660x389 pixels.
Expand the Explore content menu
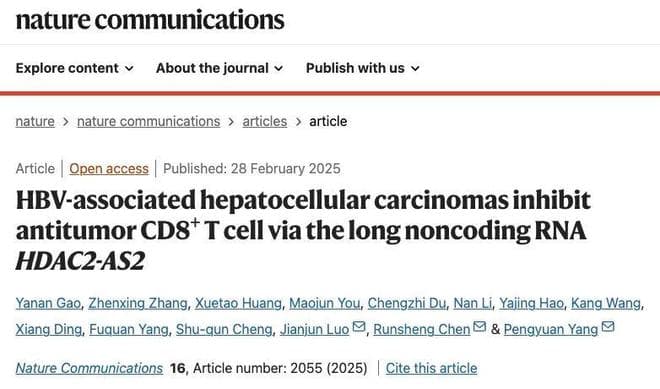[75, 68]
